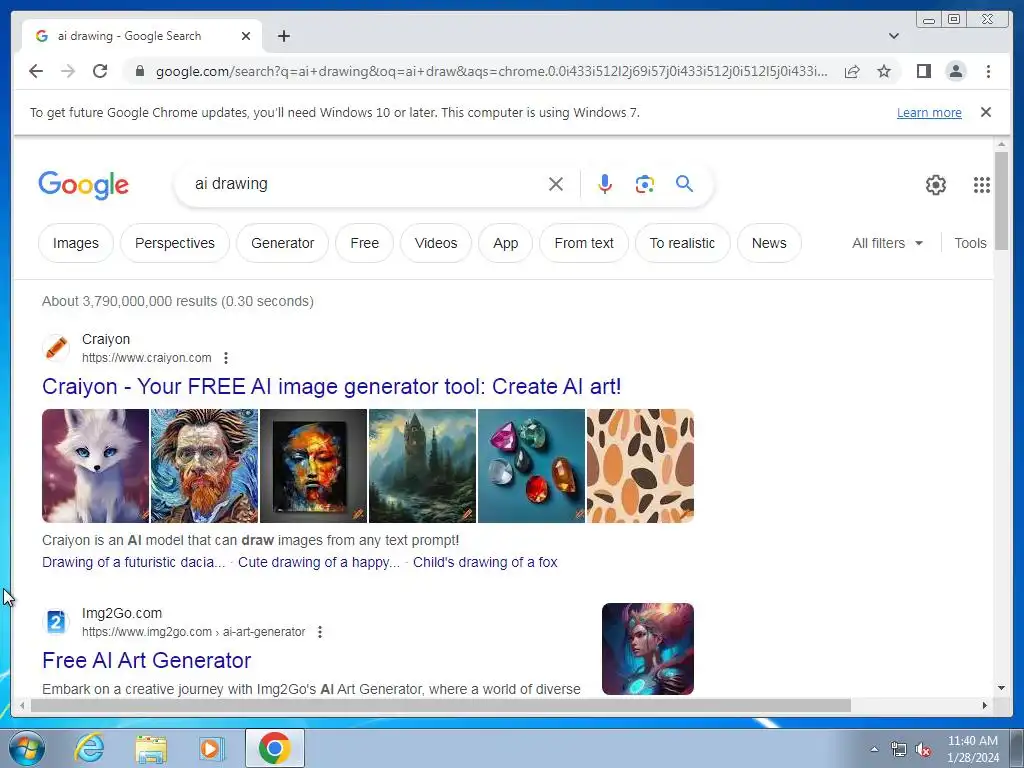The height and width of the screenshot is (768, 1024).
Task: Open the castle landscape thumbnail
Action: (423, 466)
